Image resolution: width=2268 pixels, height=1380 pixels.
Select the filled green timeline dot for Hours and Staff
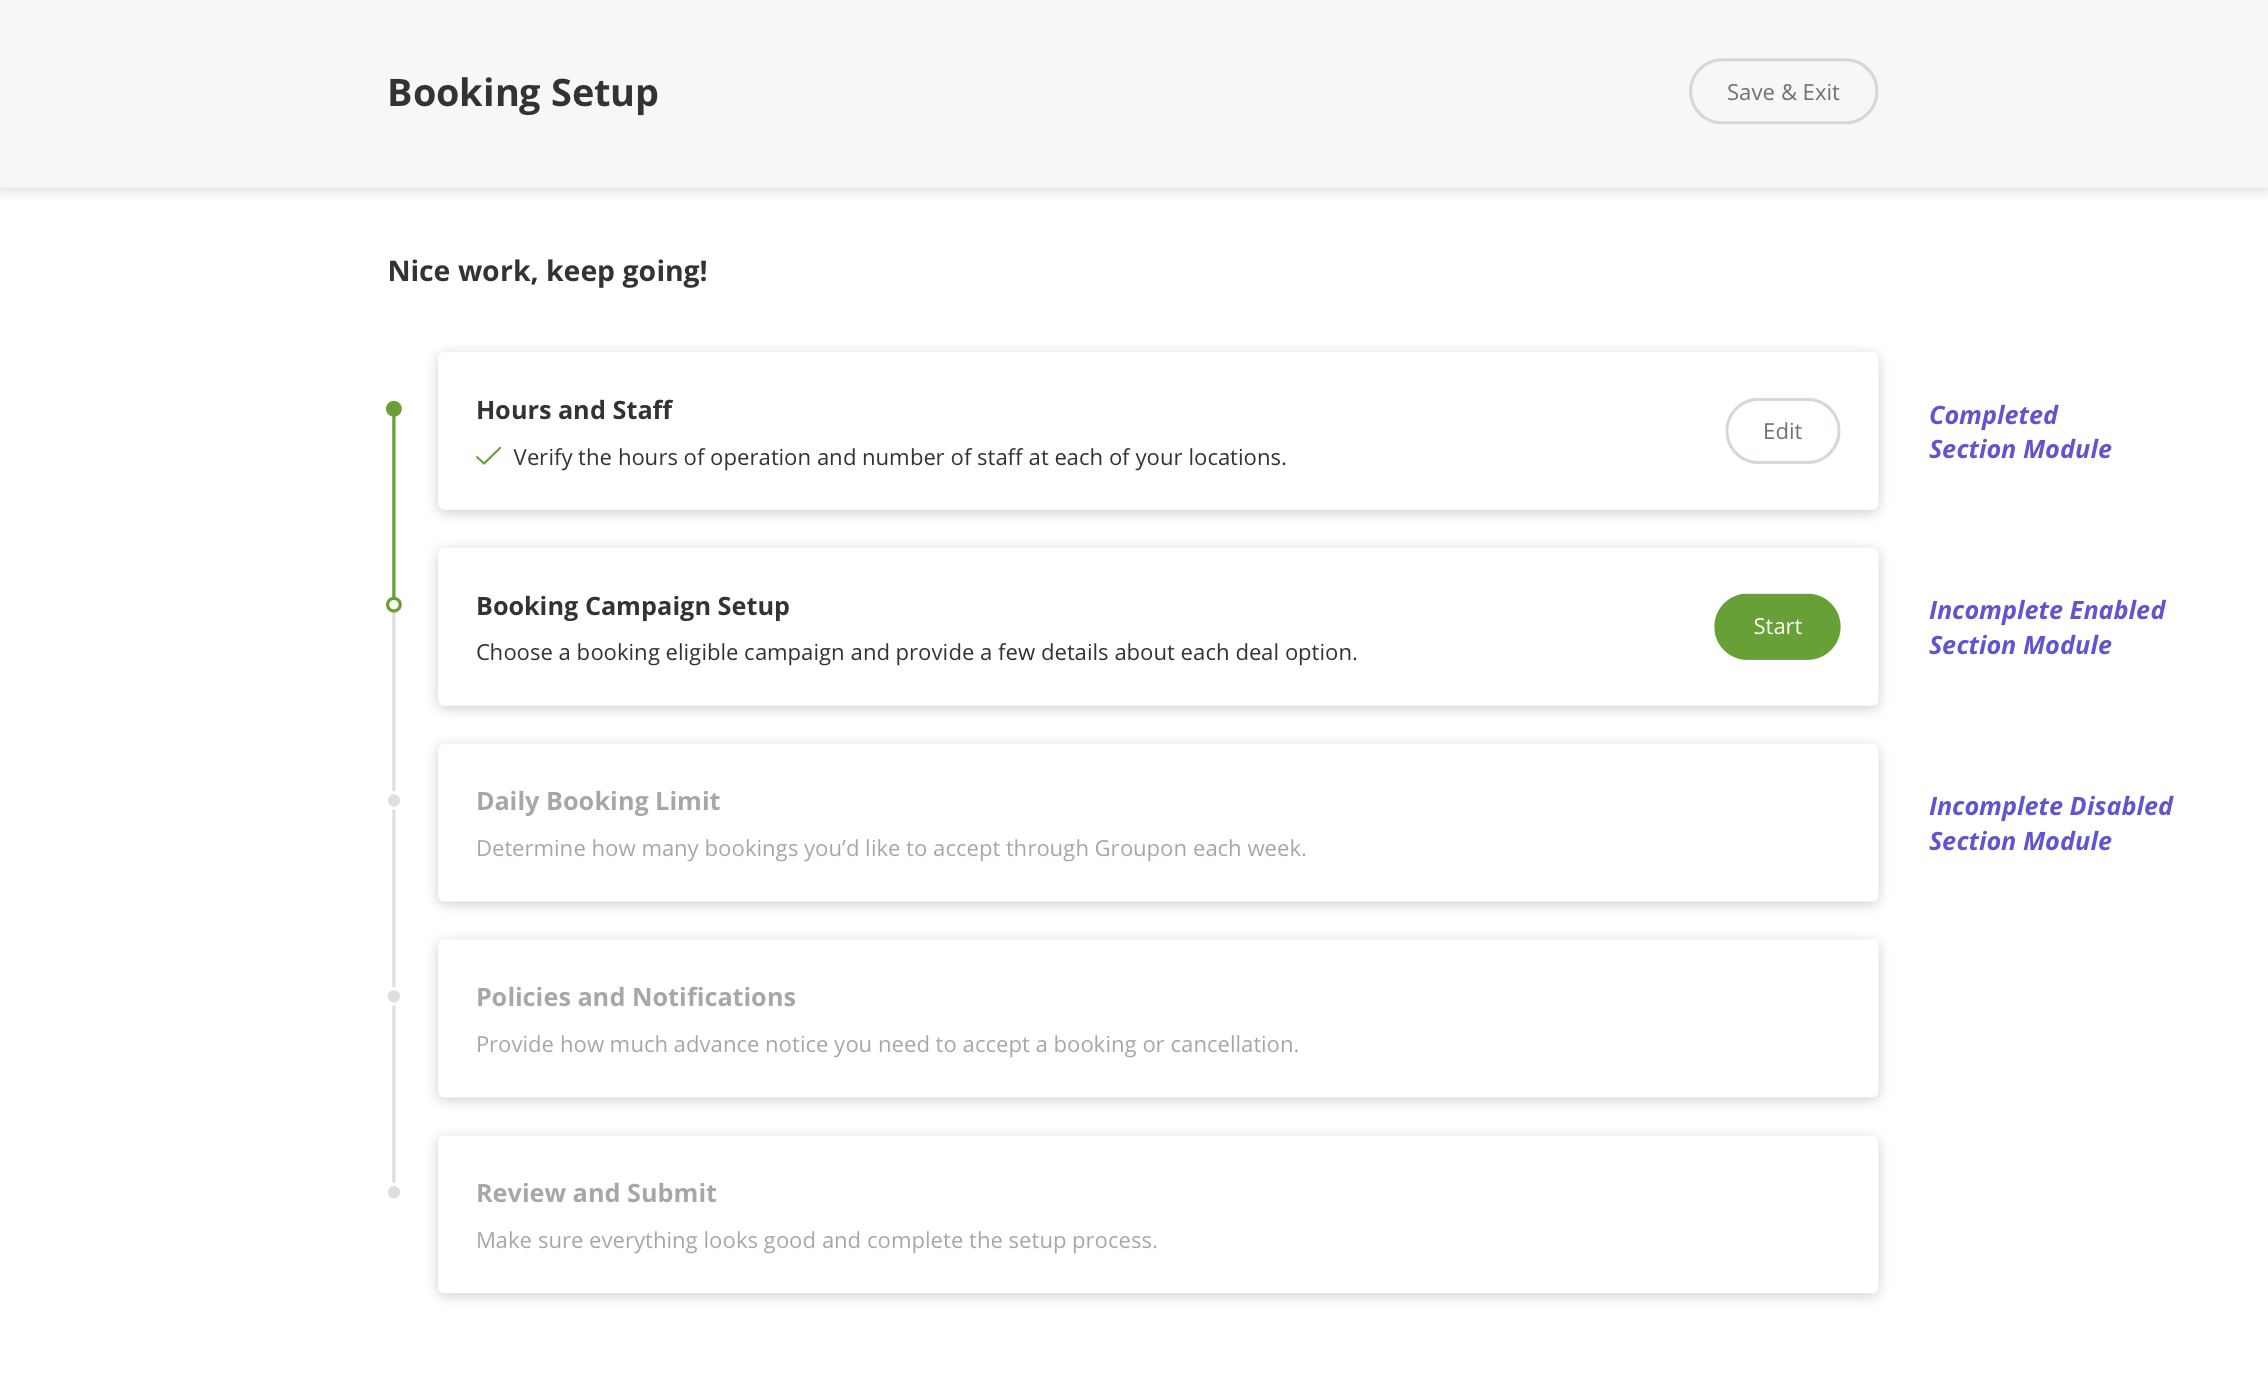393,408
